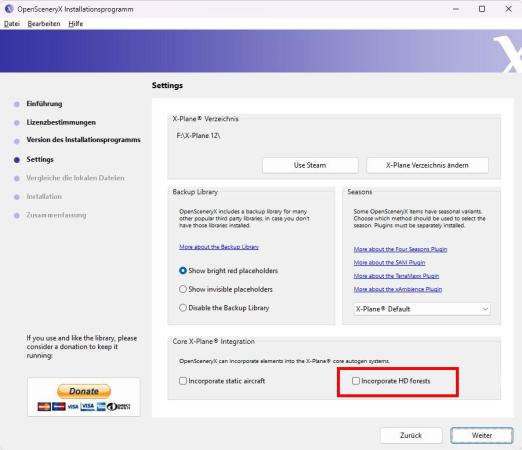
Task: Click the Settings step bullet in sidebar
Action: tap(17, 160)
